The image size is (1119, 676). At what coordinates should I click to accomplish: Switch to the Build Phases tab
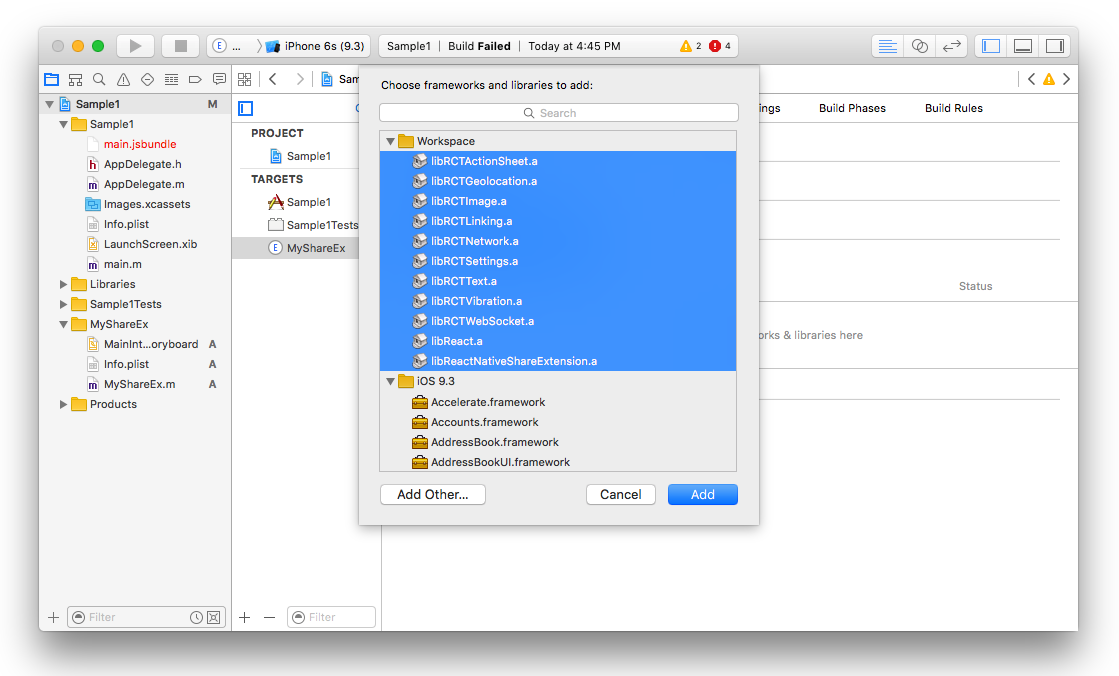point(852,108)
